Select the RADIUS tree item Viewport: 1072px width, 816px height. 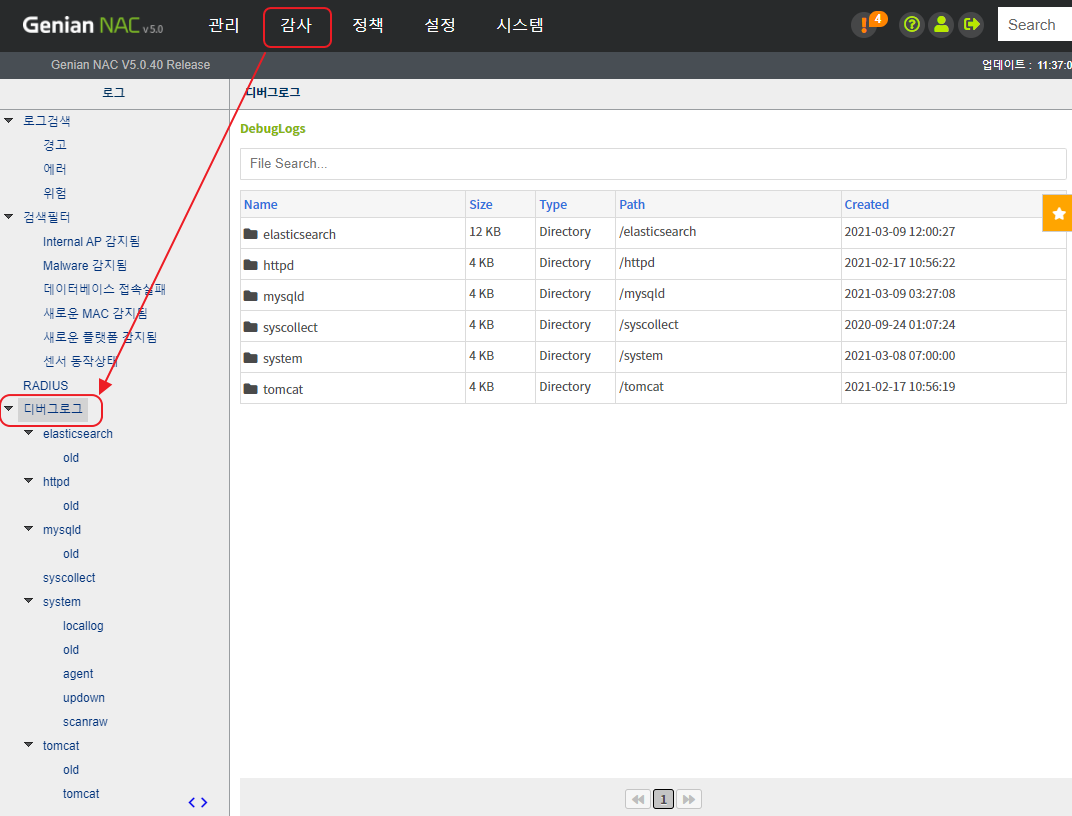coord(46,386)
